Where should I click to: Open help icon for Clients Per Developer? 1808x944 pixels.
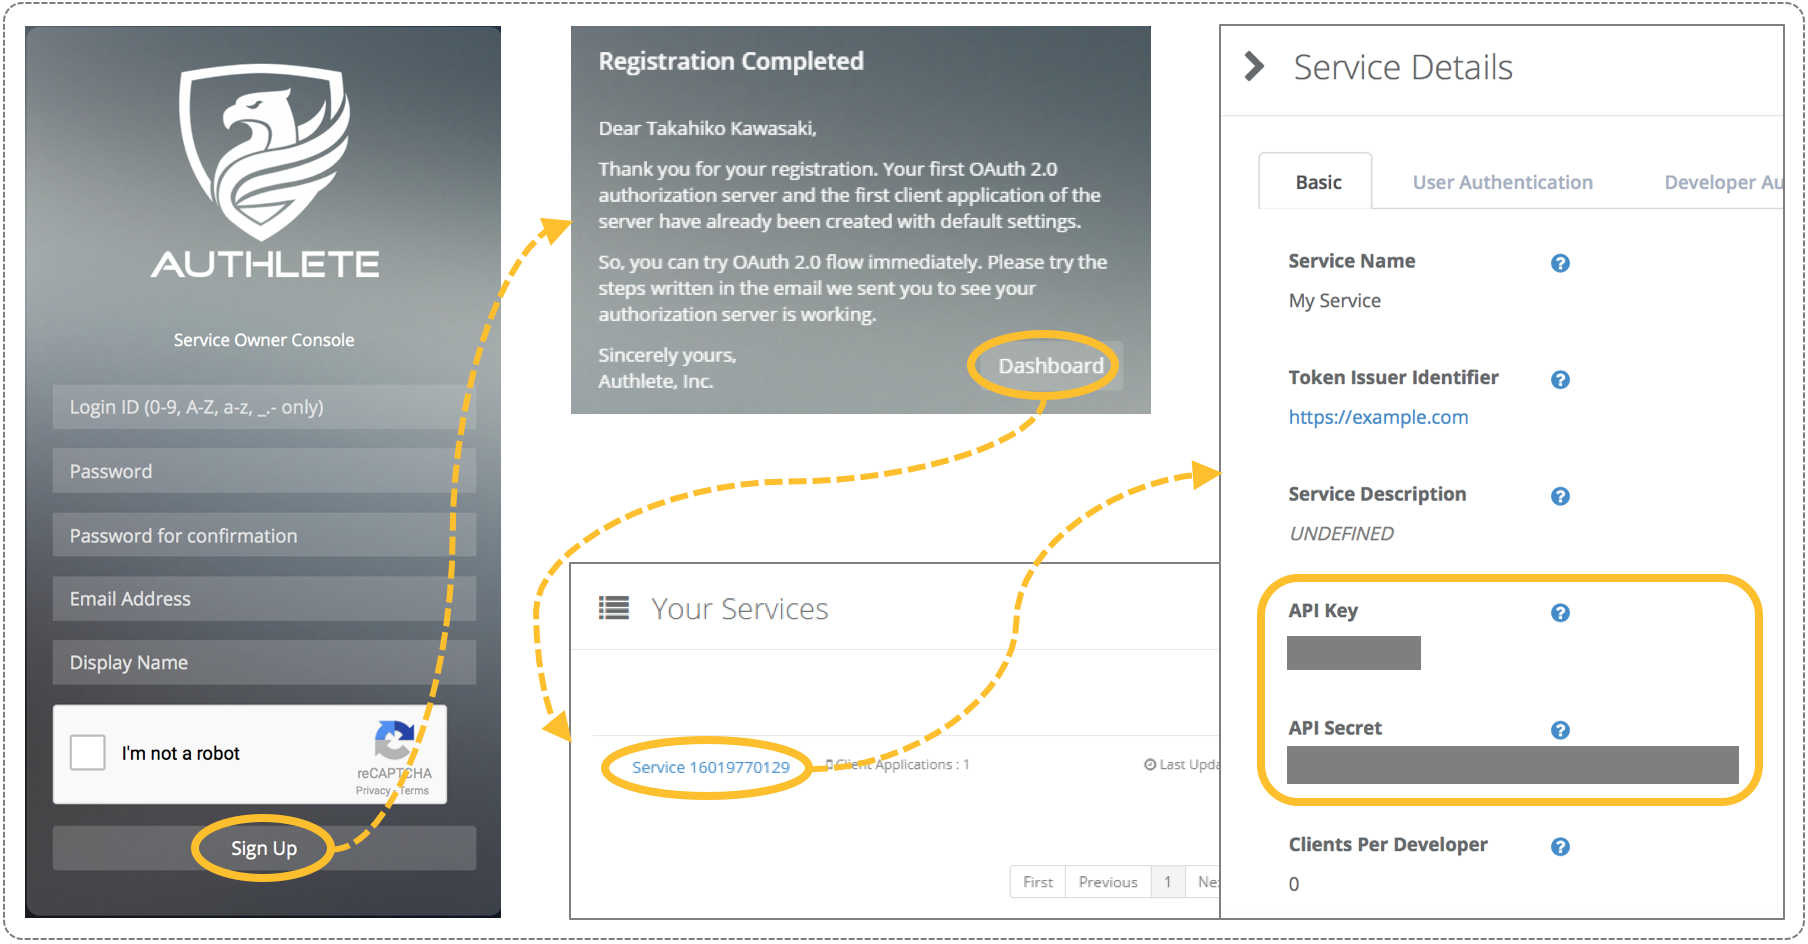click(x=1560, y=847)
